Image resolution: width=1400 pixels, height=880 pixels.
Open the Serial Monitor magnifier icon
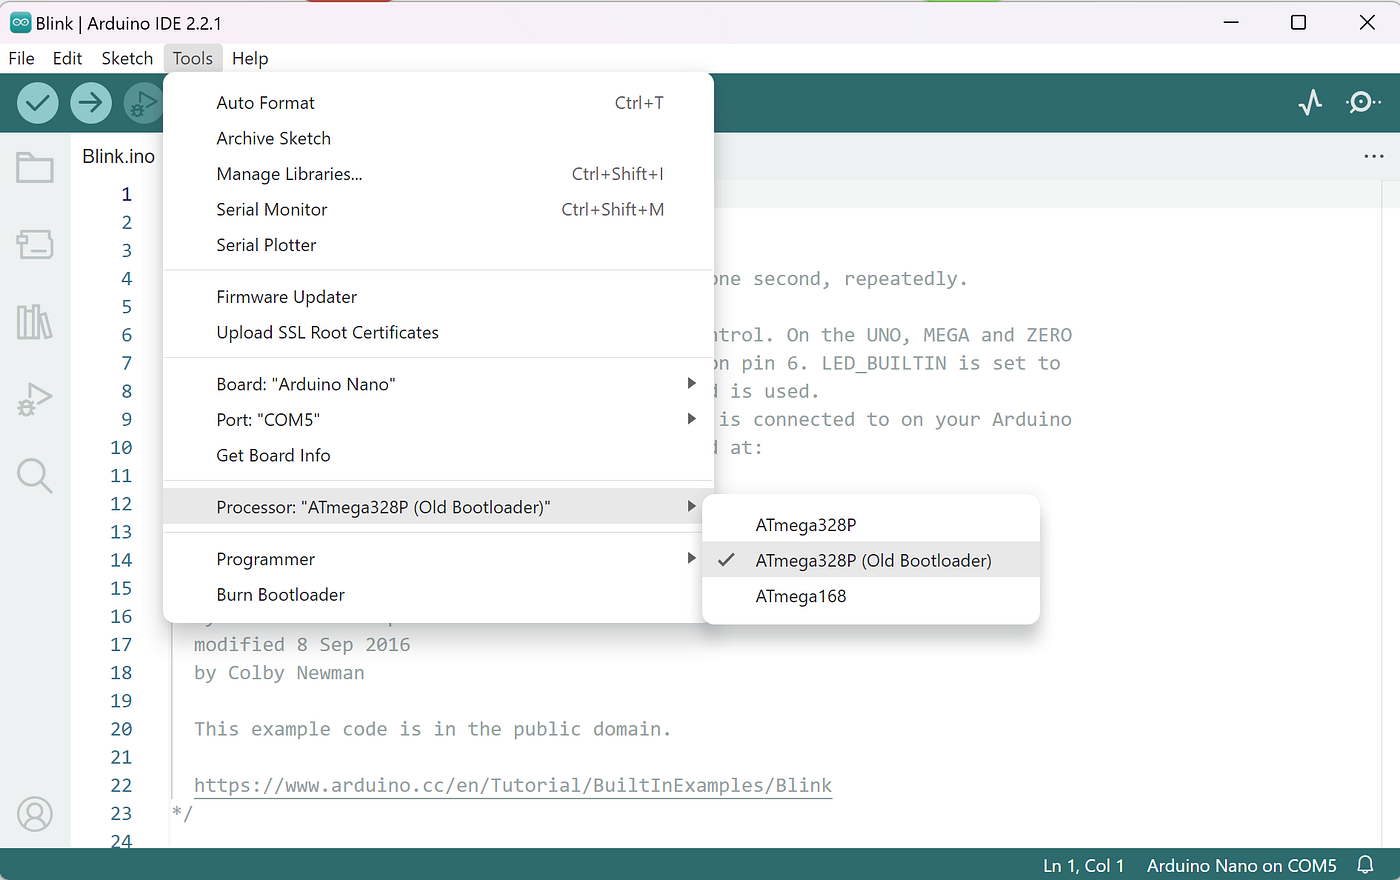[x=1362, y=102]
